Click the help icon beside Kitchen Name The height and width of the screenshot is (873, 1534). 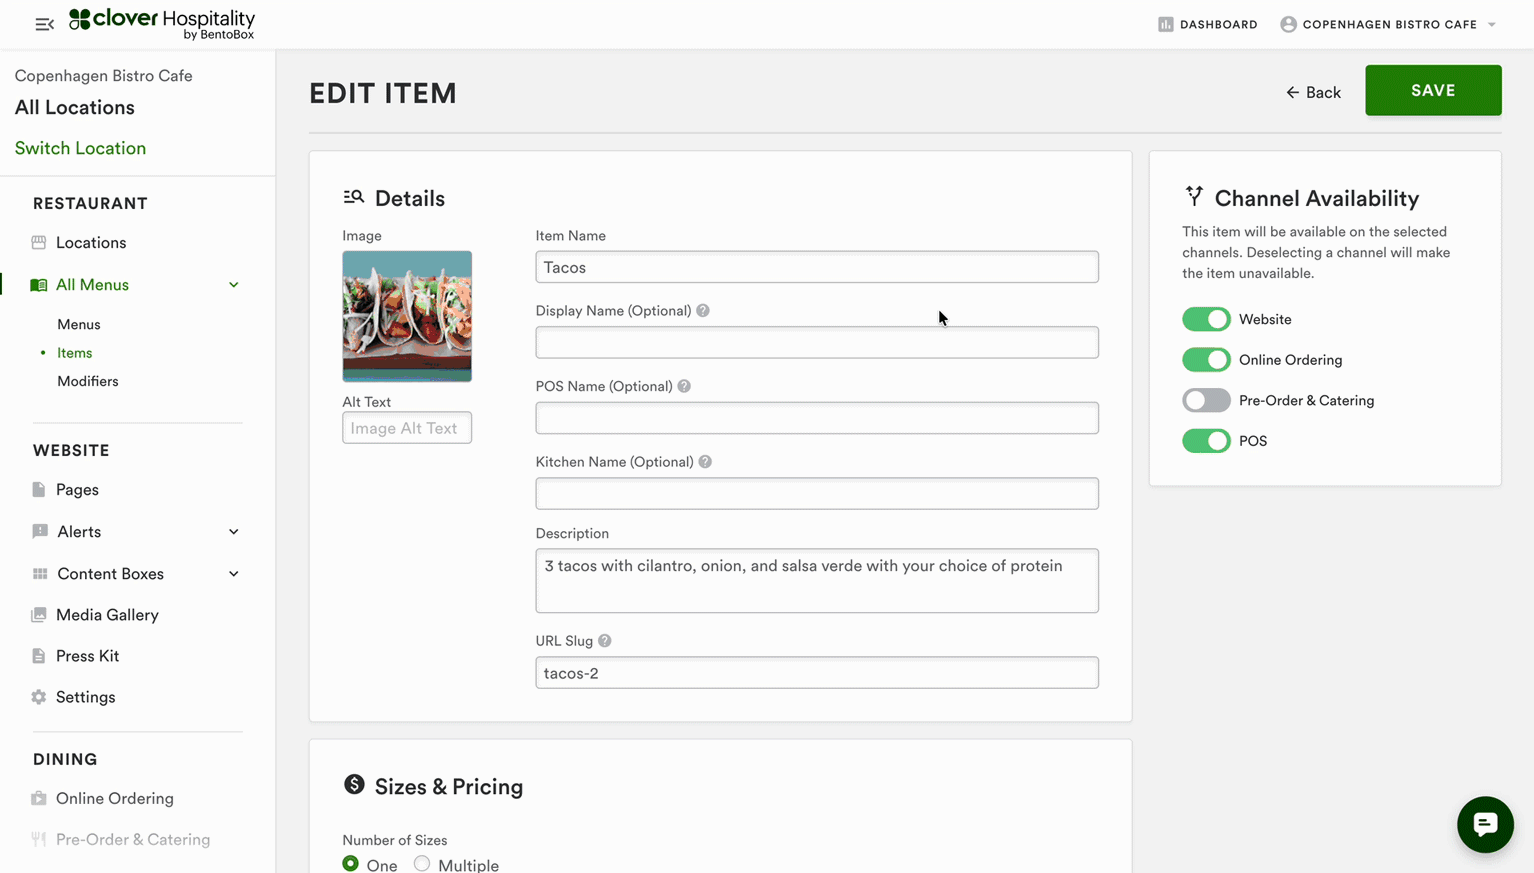pyautogui.click(x=705, y=462)
